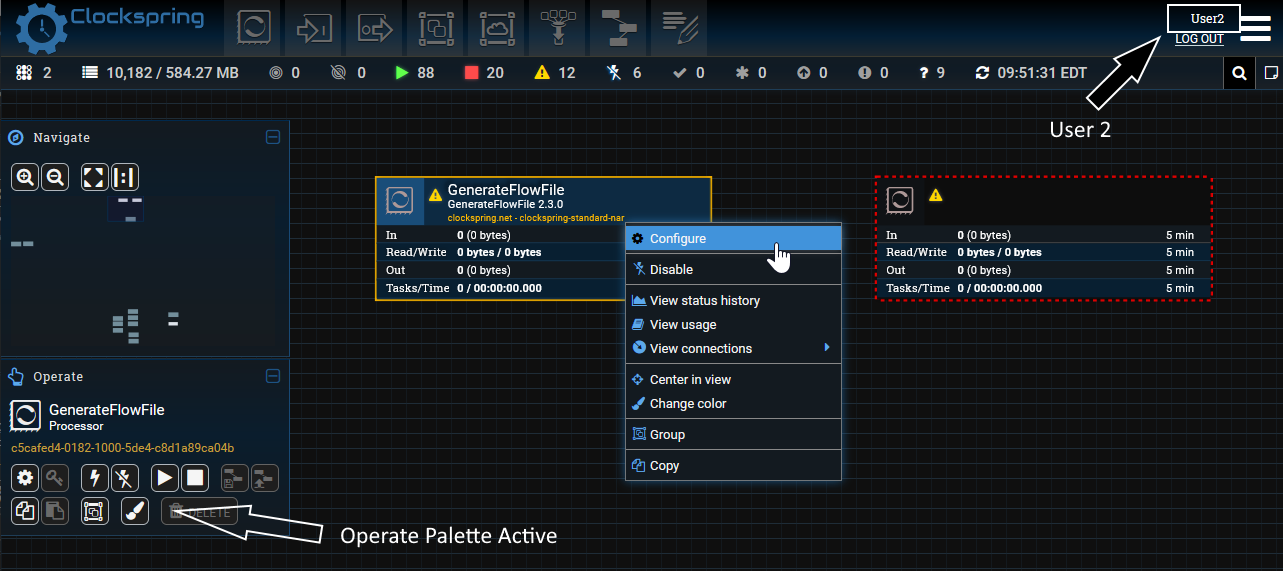Select the Process Group toolbar icon
Screen dimensions: 1283x571
[x=436, y=28]
